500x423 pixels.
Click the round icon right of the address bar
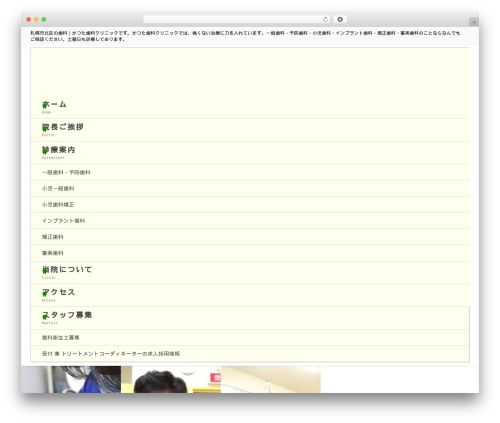point(340,20)
